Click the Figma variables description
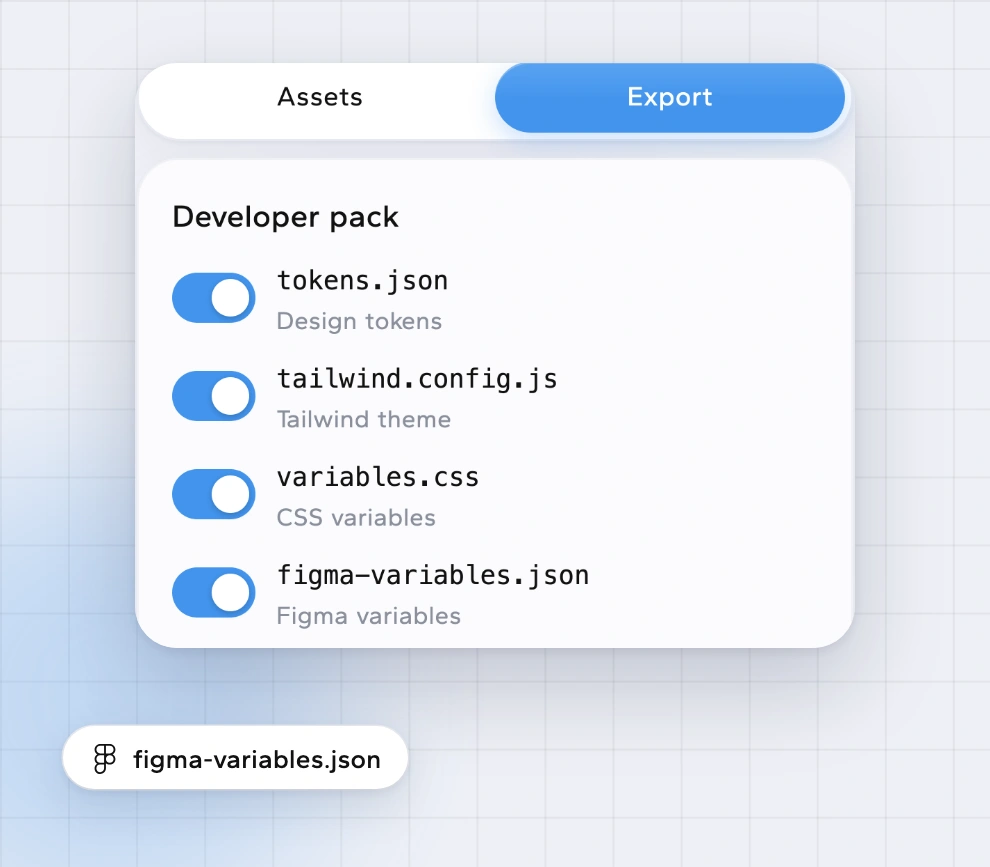The height and width of the screenshot is (867, 990). [x=369, y=616]
